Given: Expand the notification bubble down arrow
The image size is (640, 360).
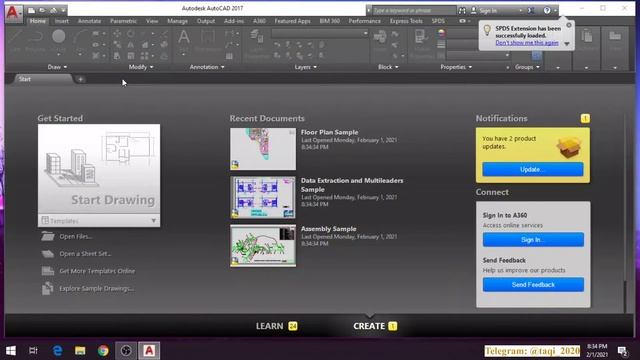Looking at the screenshot, I should tap(567, 44).
